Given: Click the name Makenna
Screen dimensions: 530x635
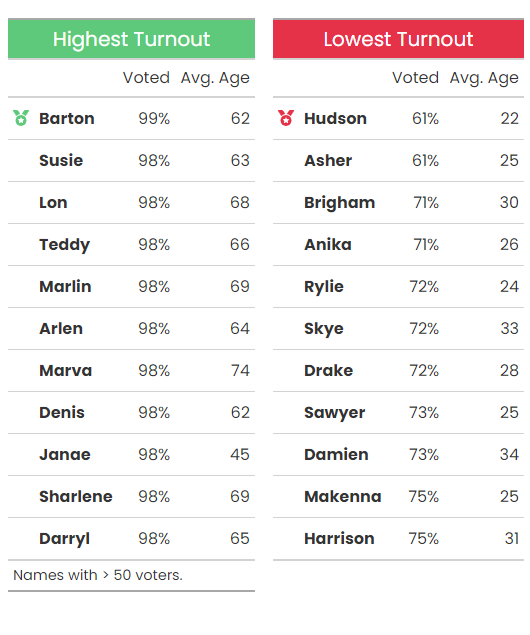Looking at the screenshot, I should click(x=343, y=496).
